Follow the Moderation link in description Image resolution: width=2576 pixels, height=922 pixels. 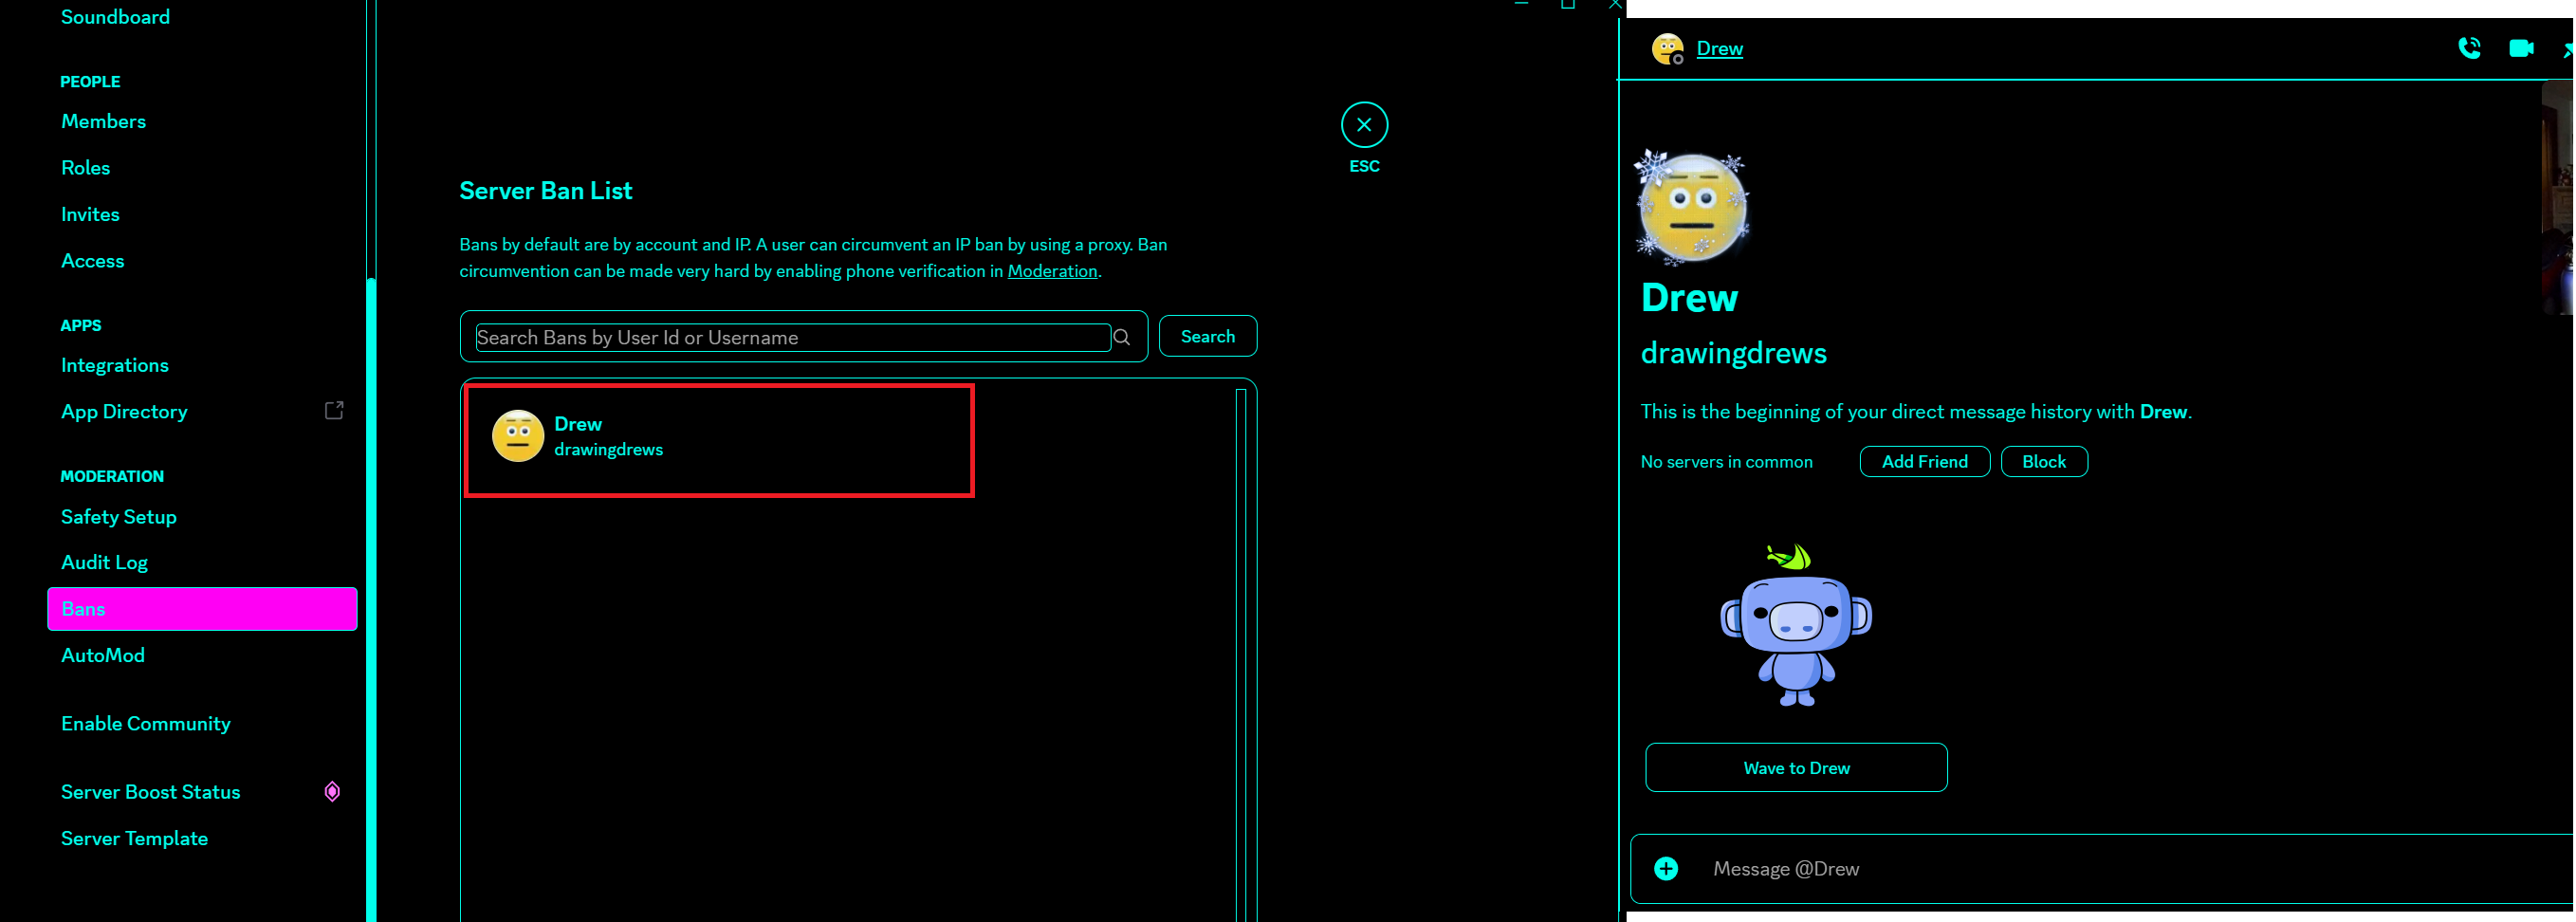pos(1052,271)
